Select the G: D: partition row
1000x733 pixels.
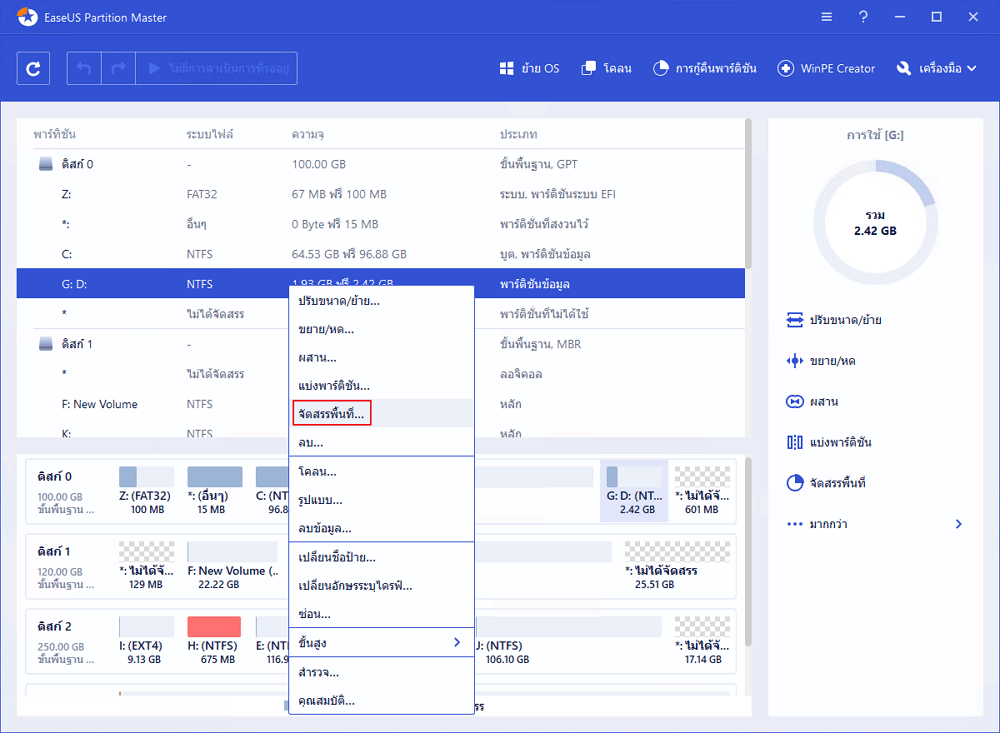[381, 283]
